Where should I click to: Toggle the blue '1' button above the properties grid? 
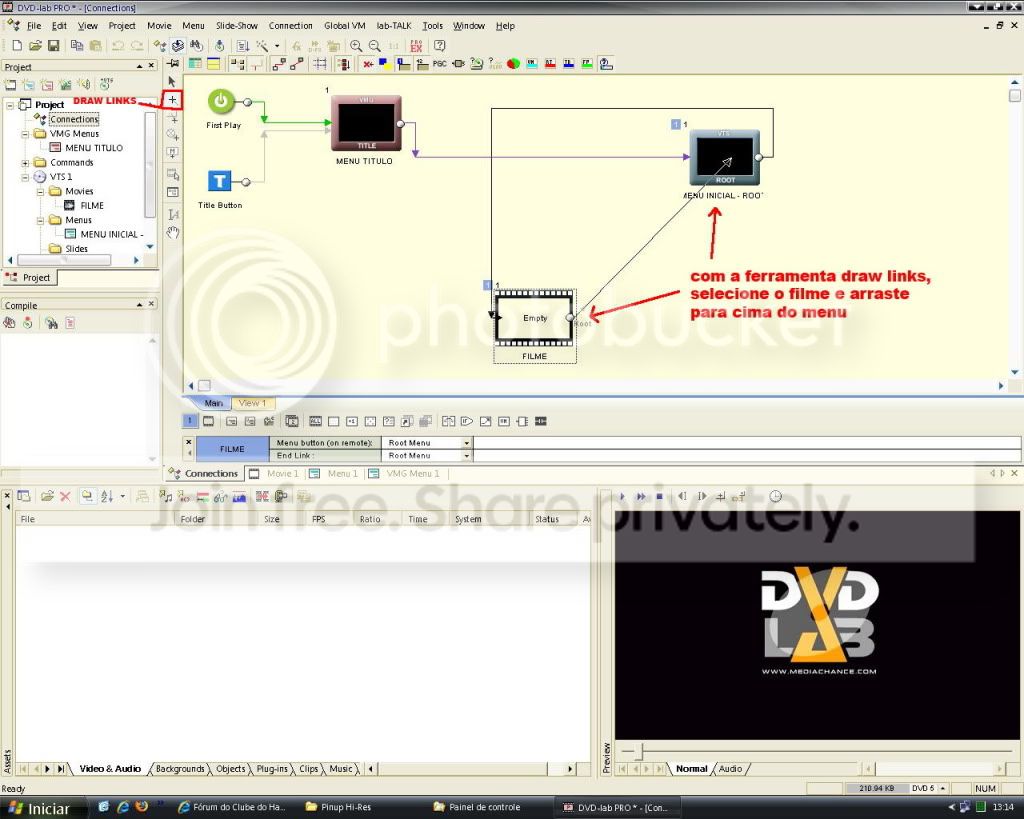189,421
